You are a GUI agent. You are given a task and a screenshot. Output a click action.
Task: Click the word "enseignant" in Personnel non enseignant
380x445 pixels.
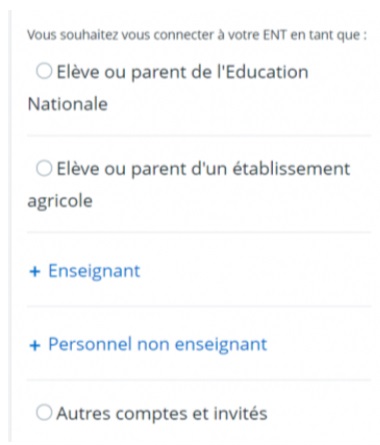(x=221, y=345)
